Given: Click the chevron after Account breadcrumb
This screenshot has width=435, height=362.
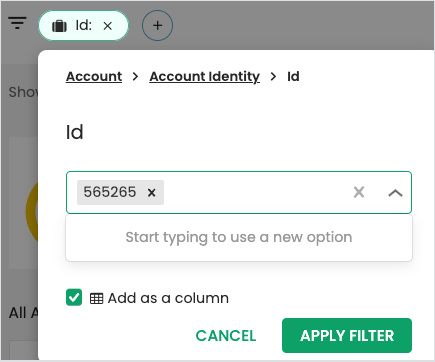Looking at the screenshot, I should 135,77.
